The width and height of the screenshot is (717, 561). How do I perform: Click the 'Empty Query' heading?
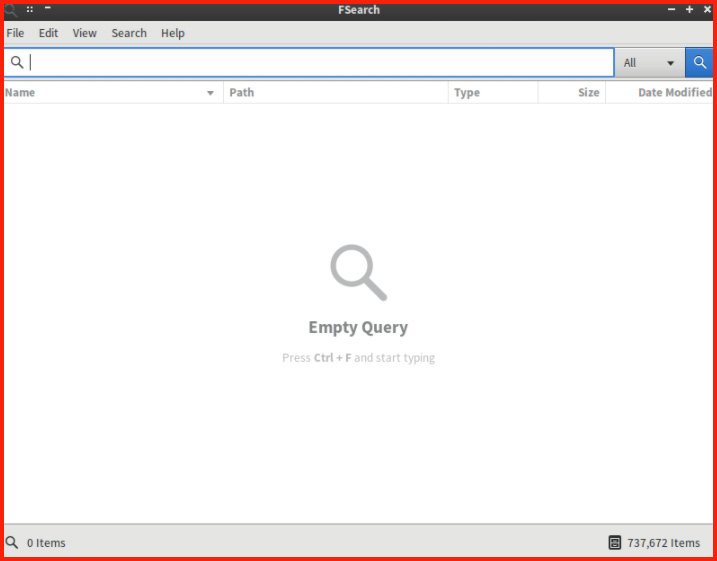click(x=358, y=328)
